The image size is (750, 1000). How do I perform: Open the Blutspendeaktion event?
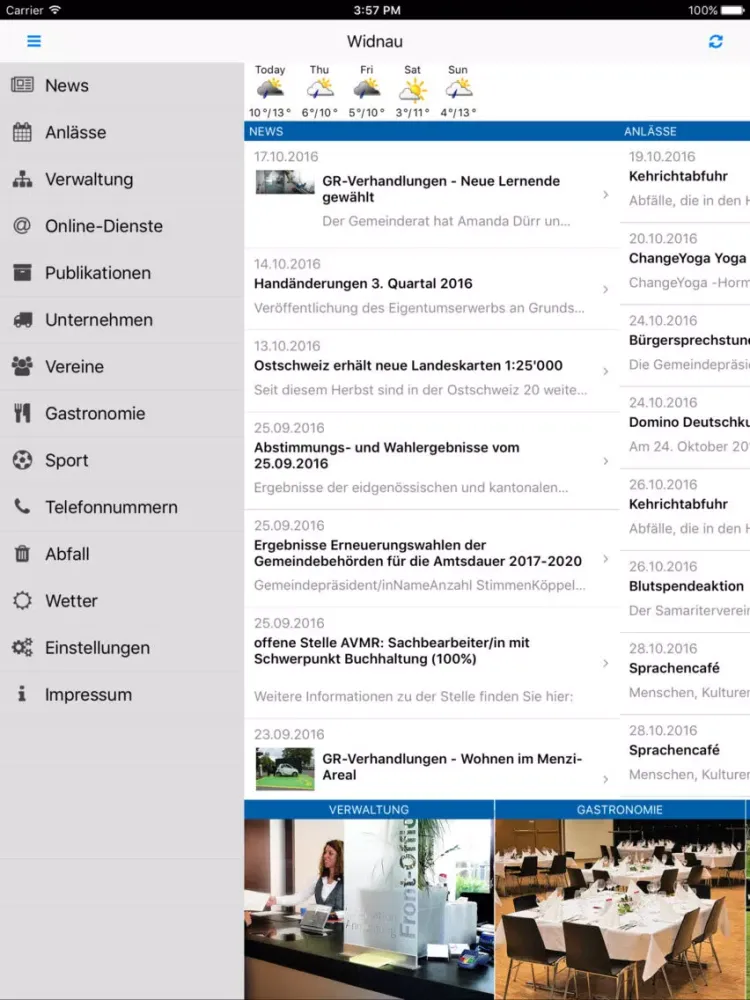[685, 592]
